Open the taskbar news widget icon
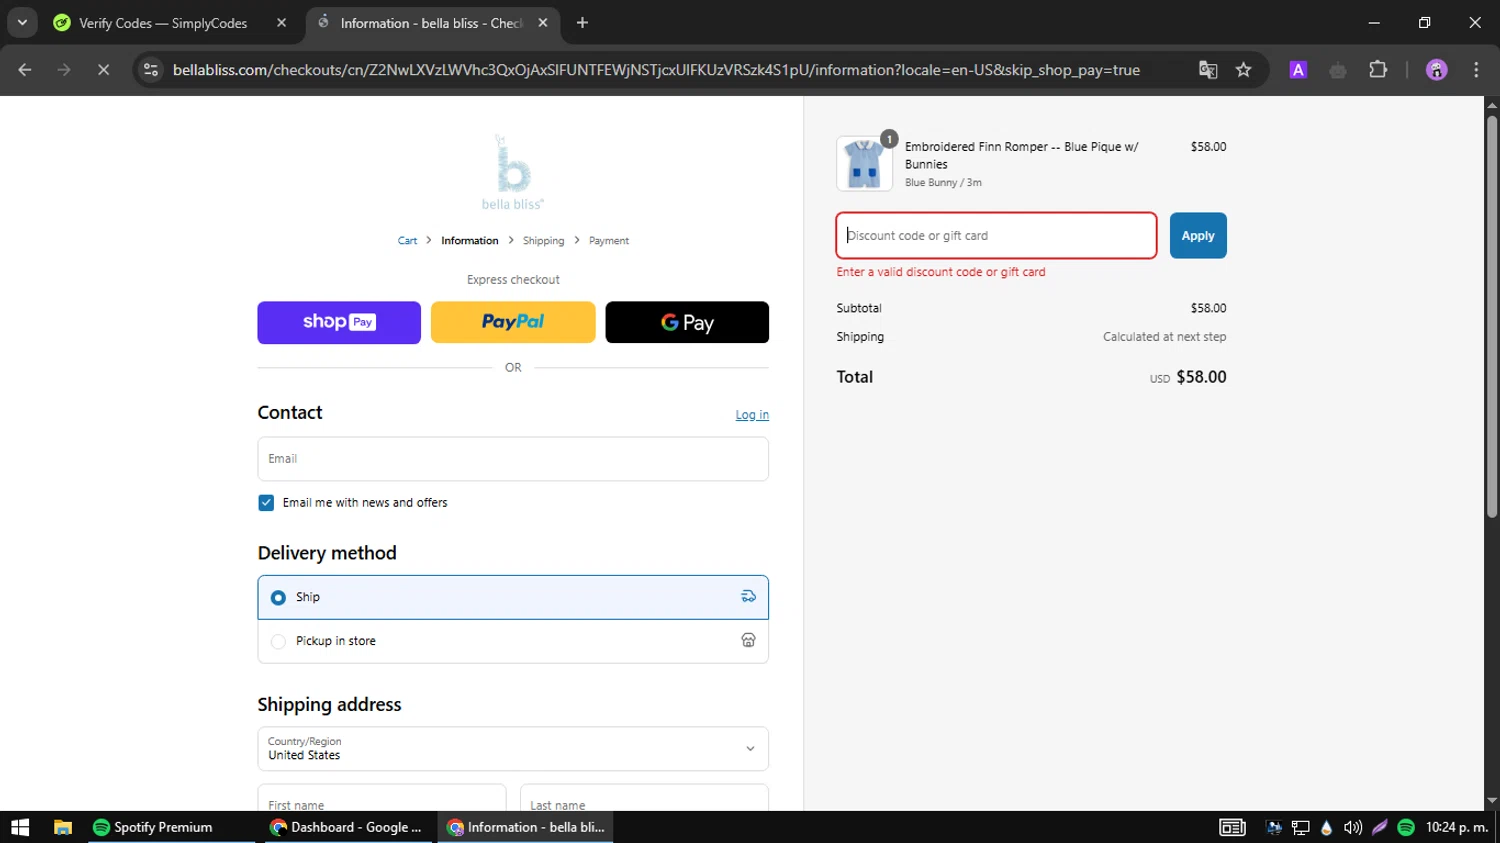The image size is (1500, 843). coord(1232,827)
